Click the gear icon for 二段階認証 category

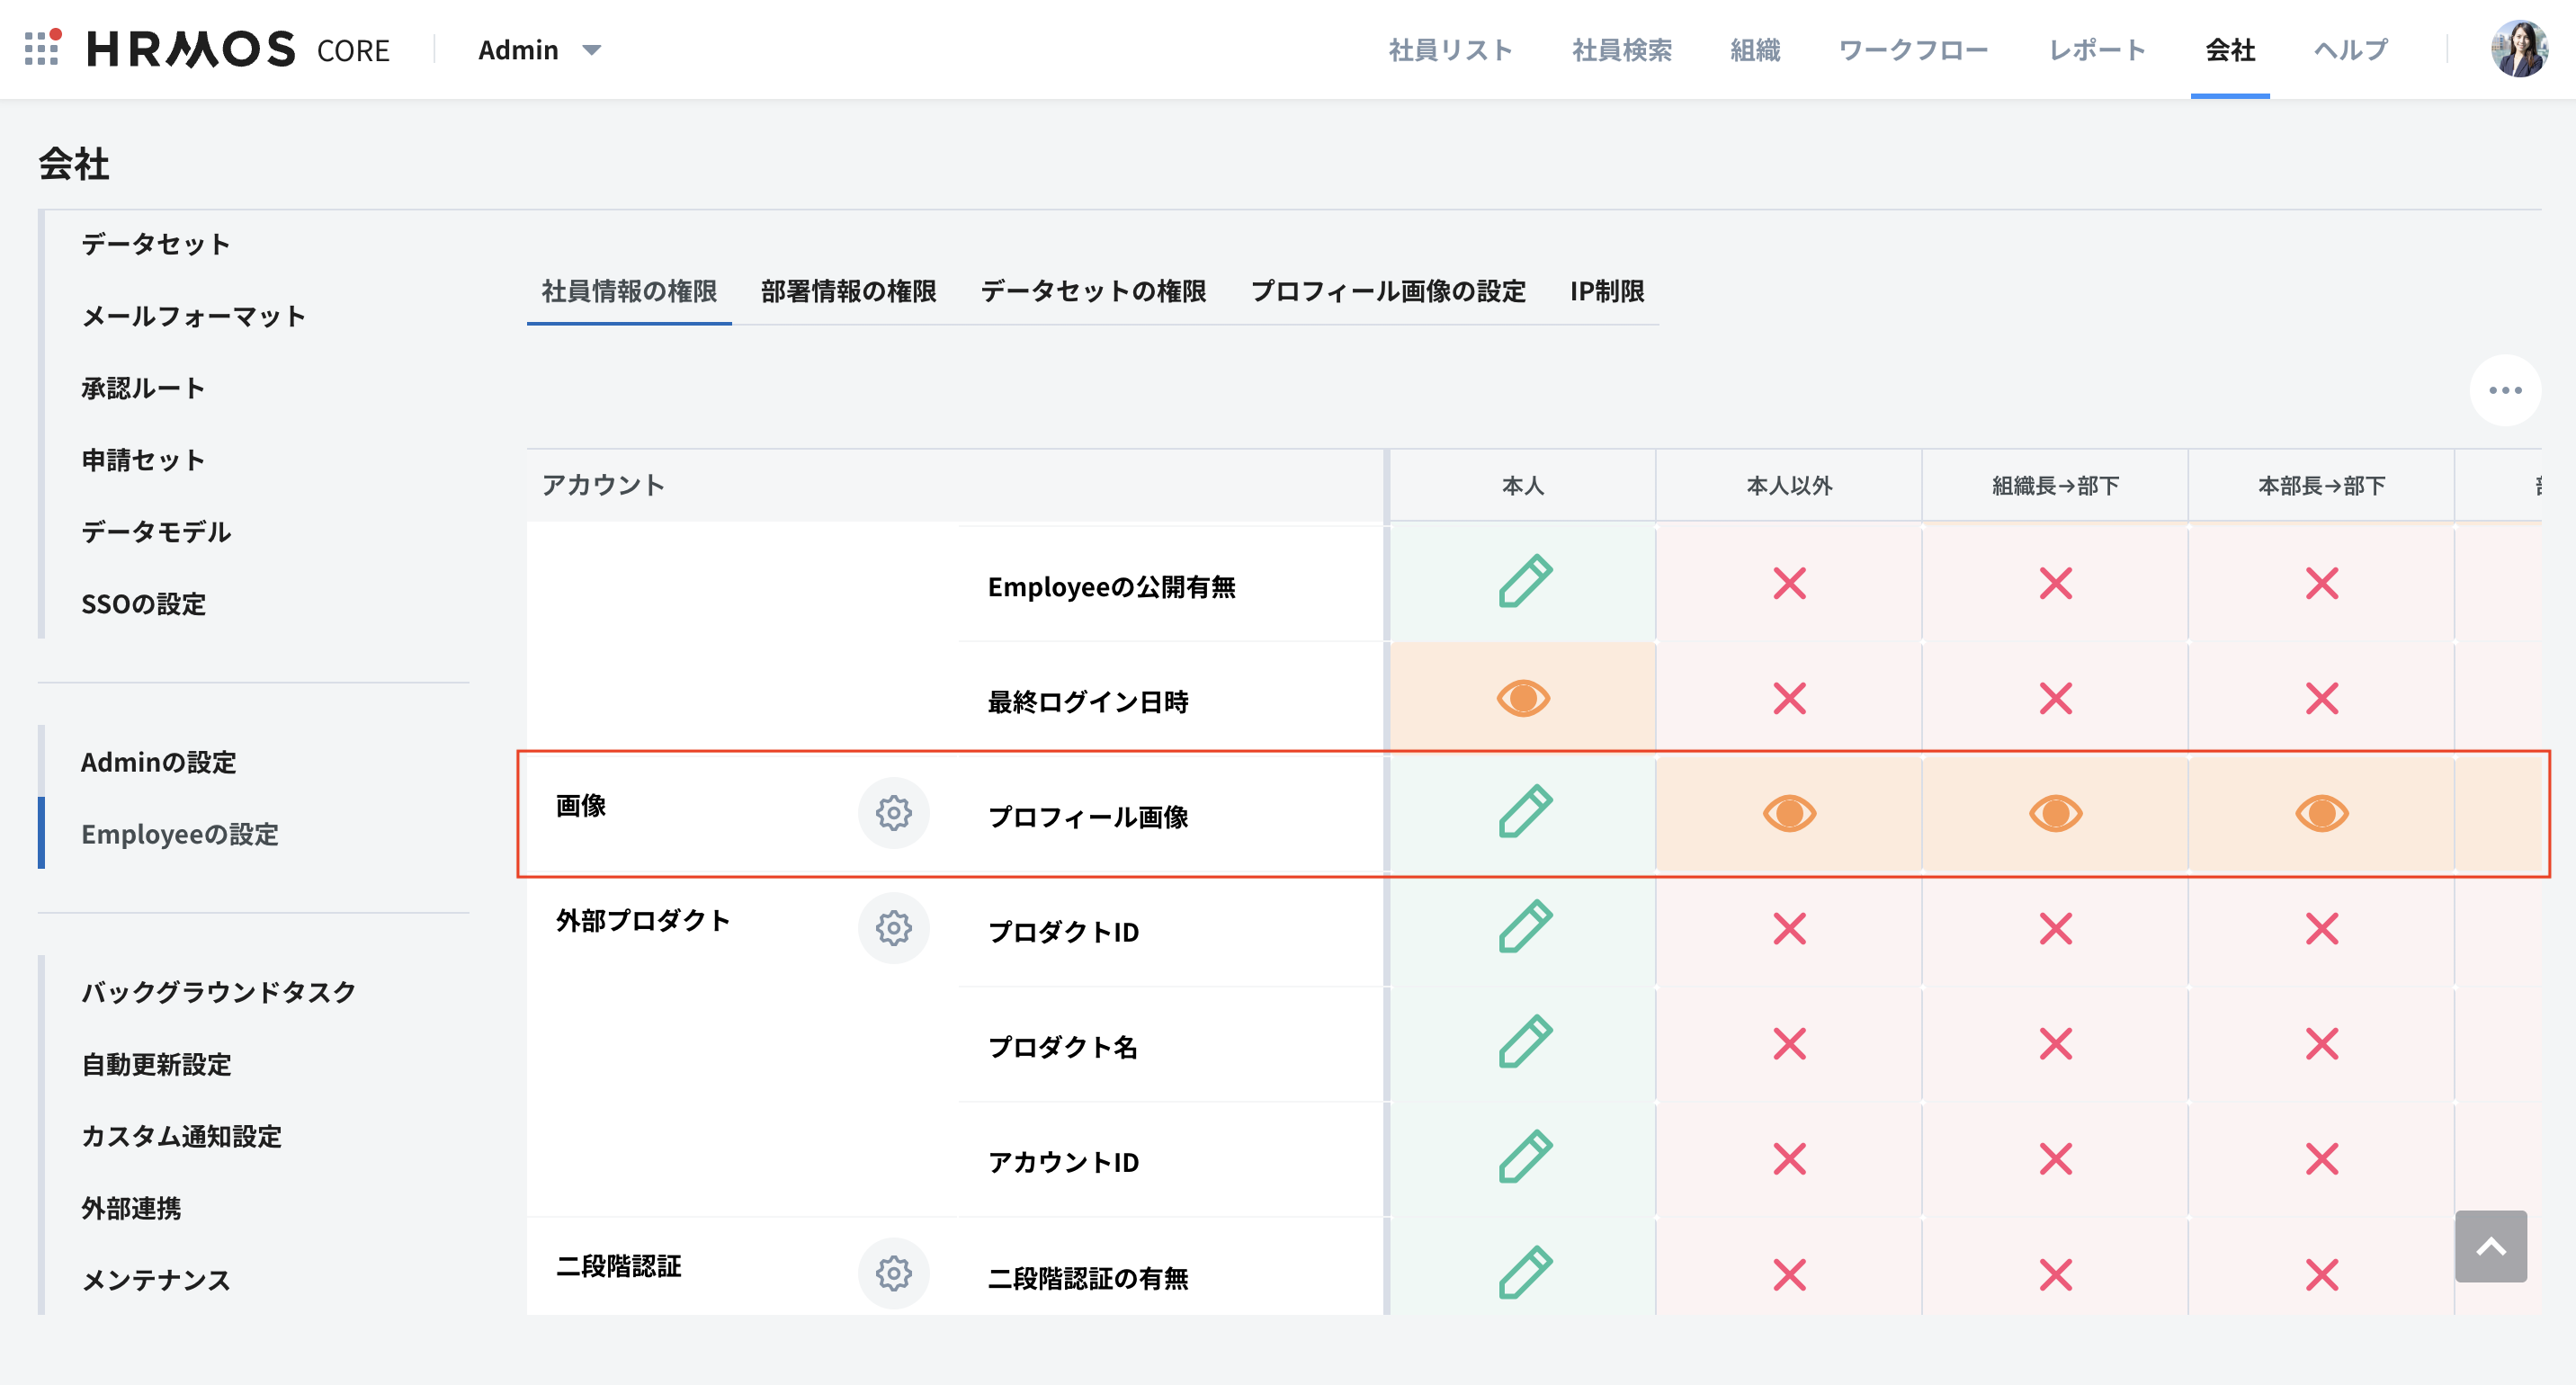(x=893, y=1273)
